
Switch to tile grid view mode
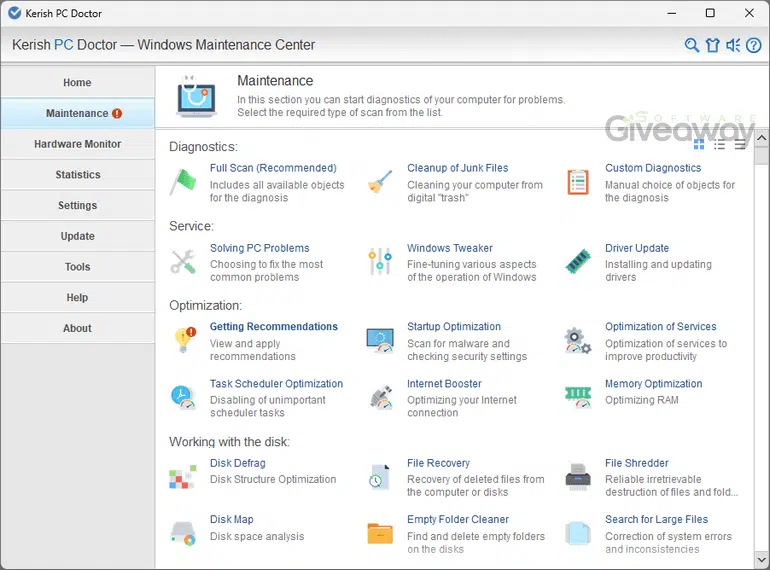pyautogui.click(x=699, y=144)
